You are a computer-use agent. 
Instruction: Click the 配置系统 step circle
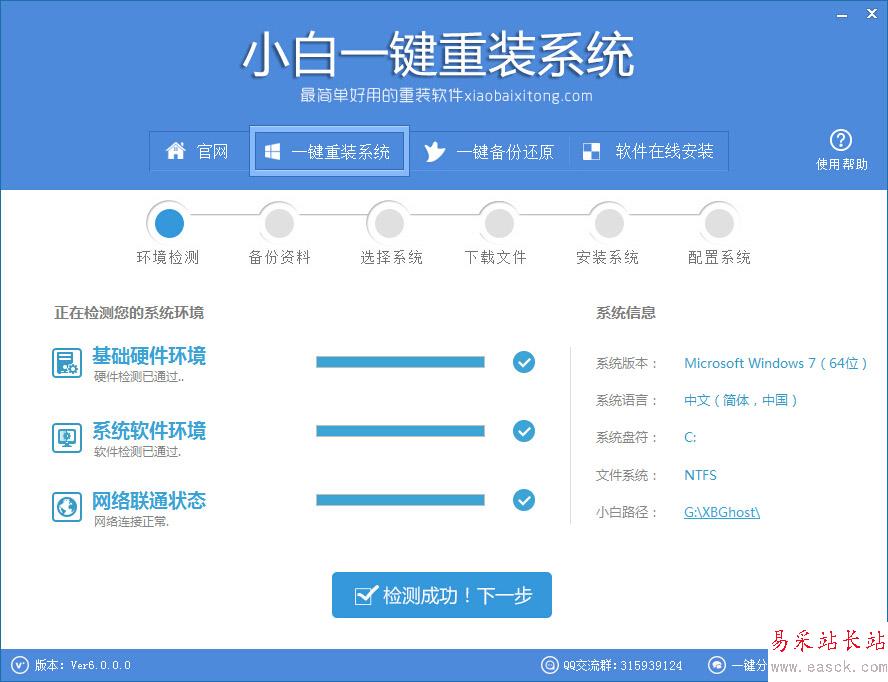pos(719,223)
